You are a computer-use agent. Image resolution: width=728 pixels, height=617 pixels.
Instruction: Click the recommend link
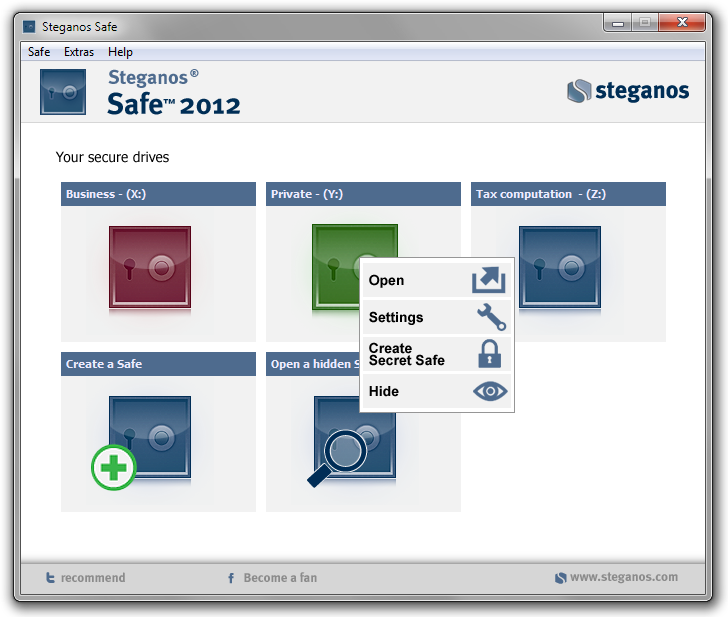click(93, 578)
